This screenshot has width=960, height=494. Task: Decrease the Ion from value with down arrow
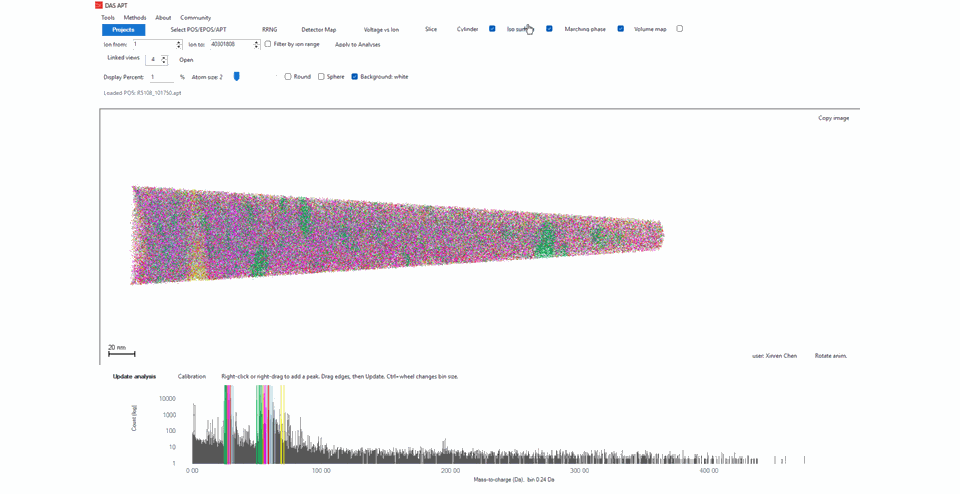click(x=179, y=47)
